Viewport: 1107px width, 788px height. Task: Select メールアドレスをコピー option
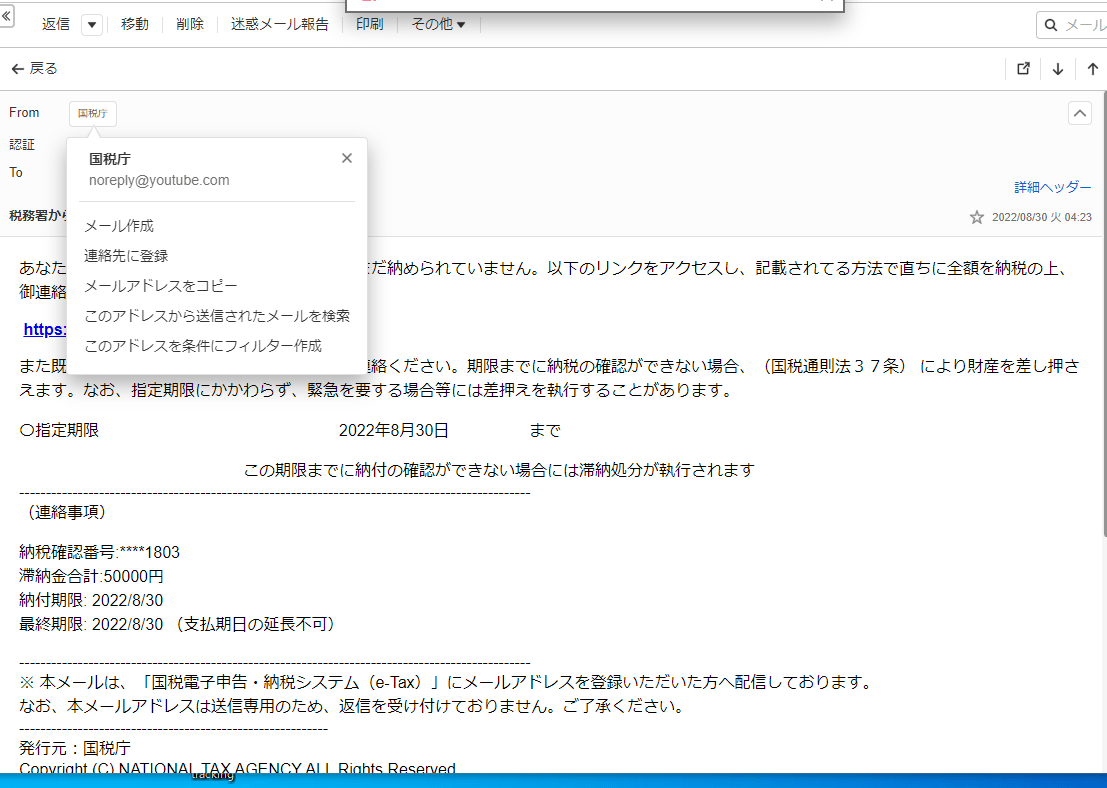[x=160, y=286]
